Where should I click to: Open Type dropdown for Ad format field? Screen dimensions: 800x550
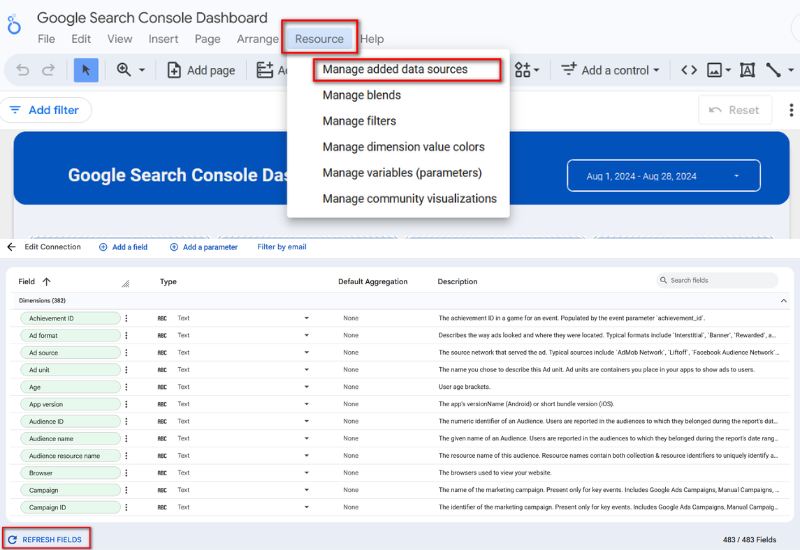point(306,336)
